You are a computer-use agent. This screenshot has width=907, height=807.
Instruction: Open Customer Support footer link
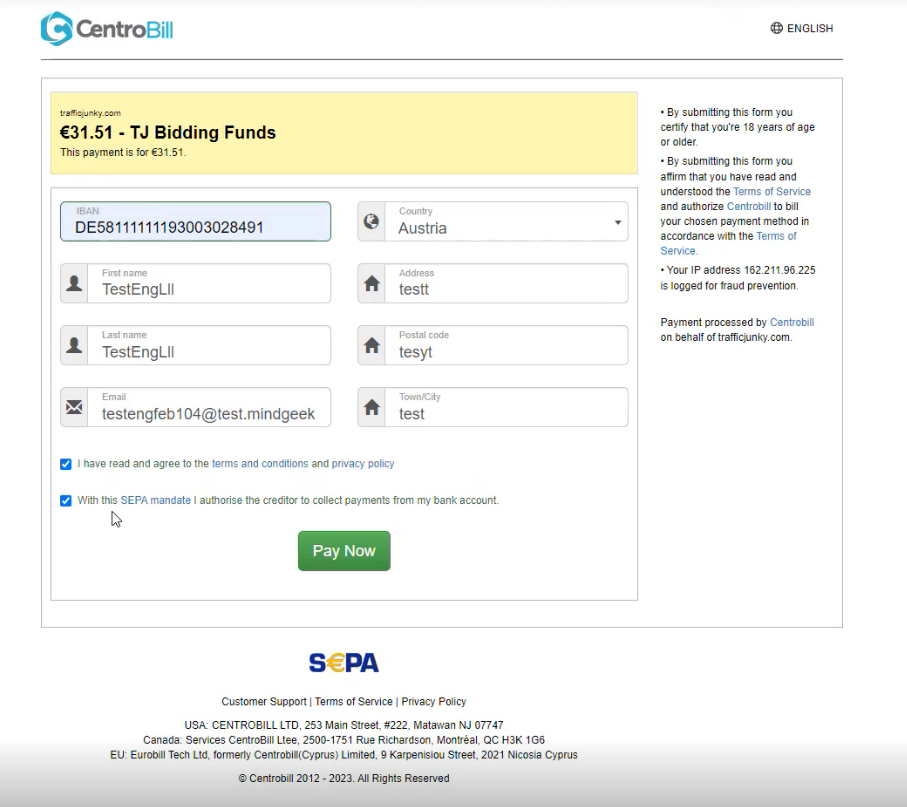click(264, 702)
